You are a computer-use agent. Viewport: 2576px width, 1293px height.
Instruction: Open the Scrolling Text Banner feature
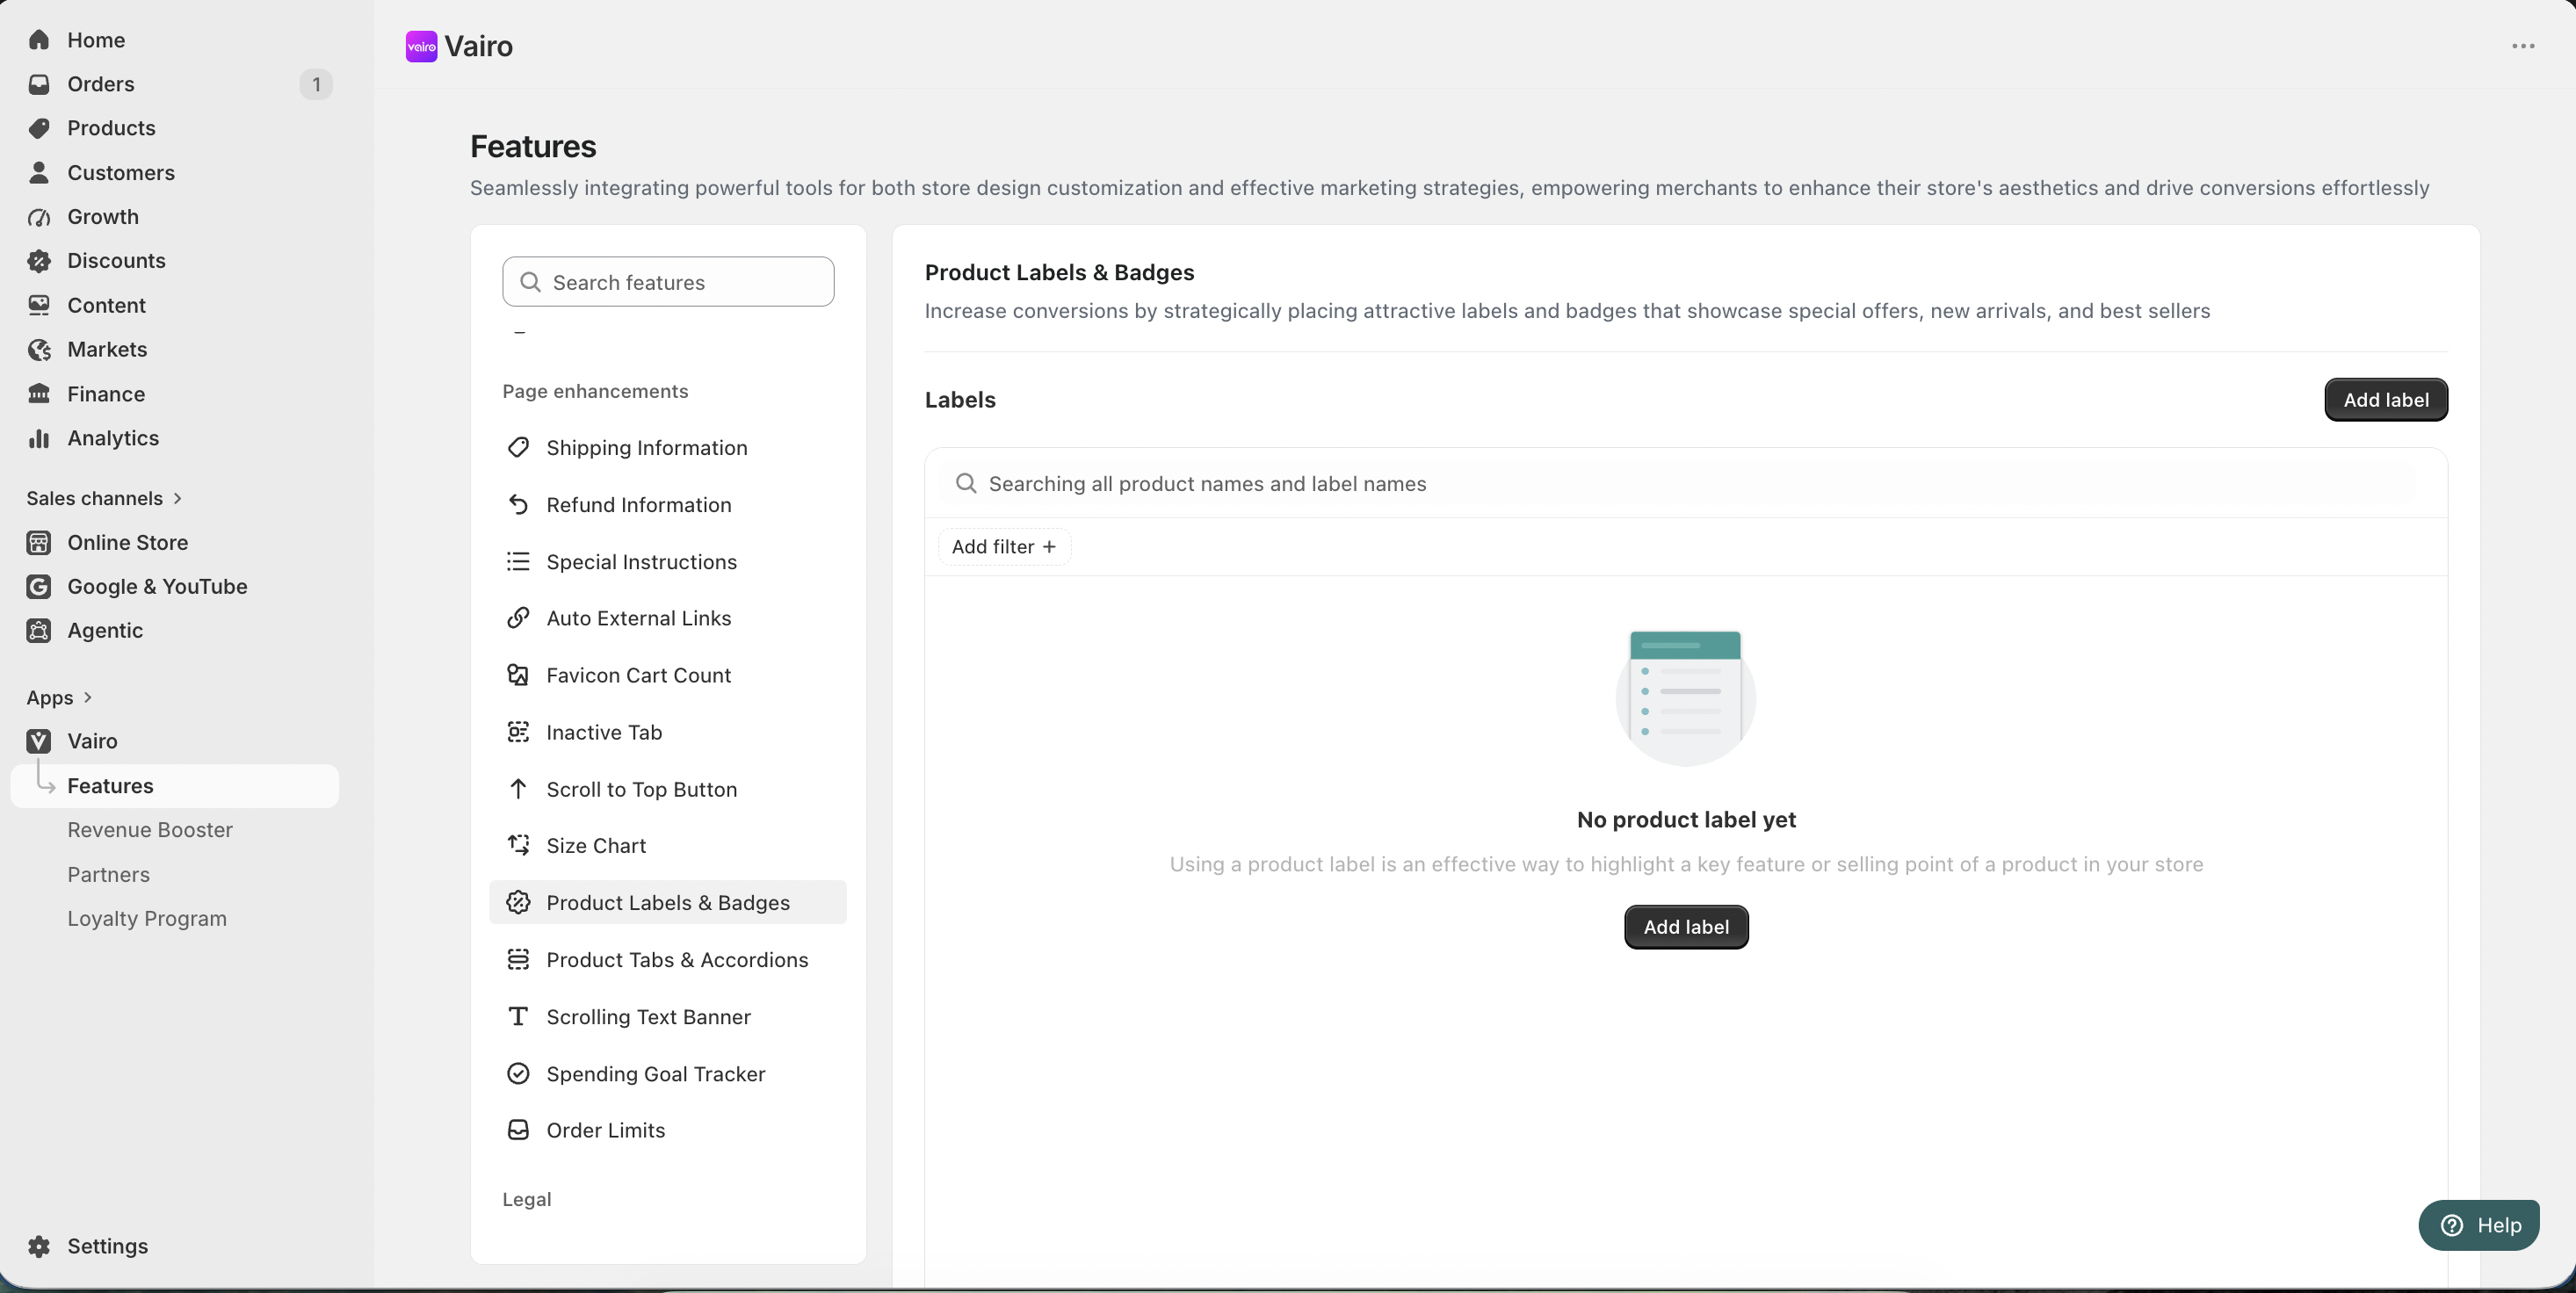[x=668, y=1017]
